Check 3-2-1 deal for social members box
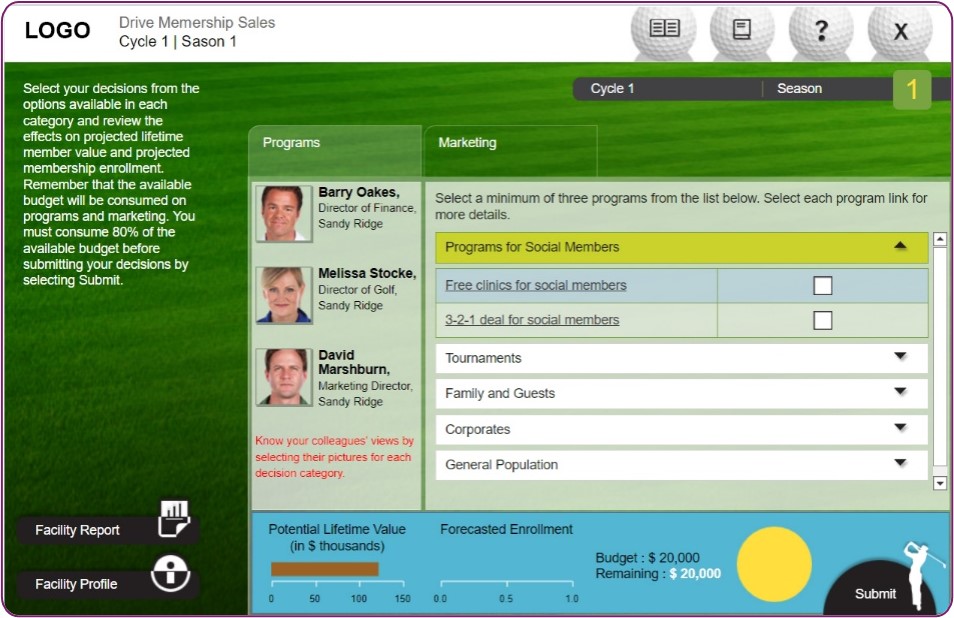Viewport: 954px width, 618px height. [x=823, y=320]
